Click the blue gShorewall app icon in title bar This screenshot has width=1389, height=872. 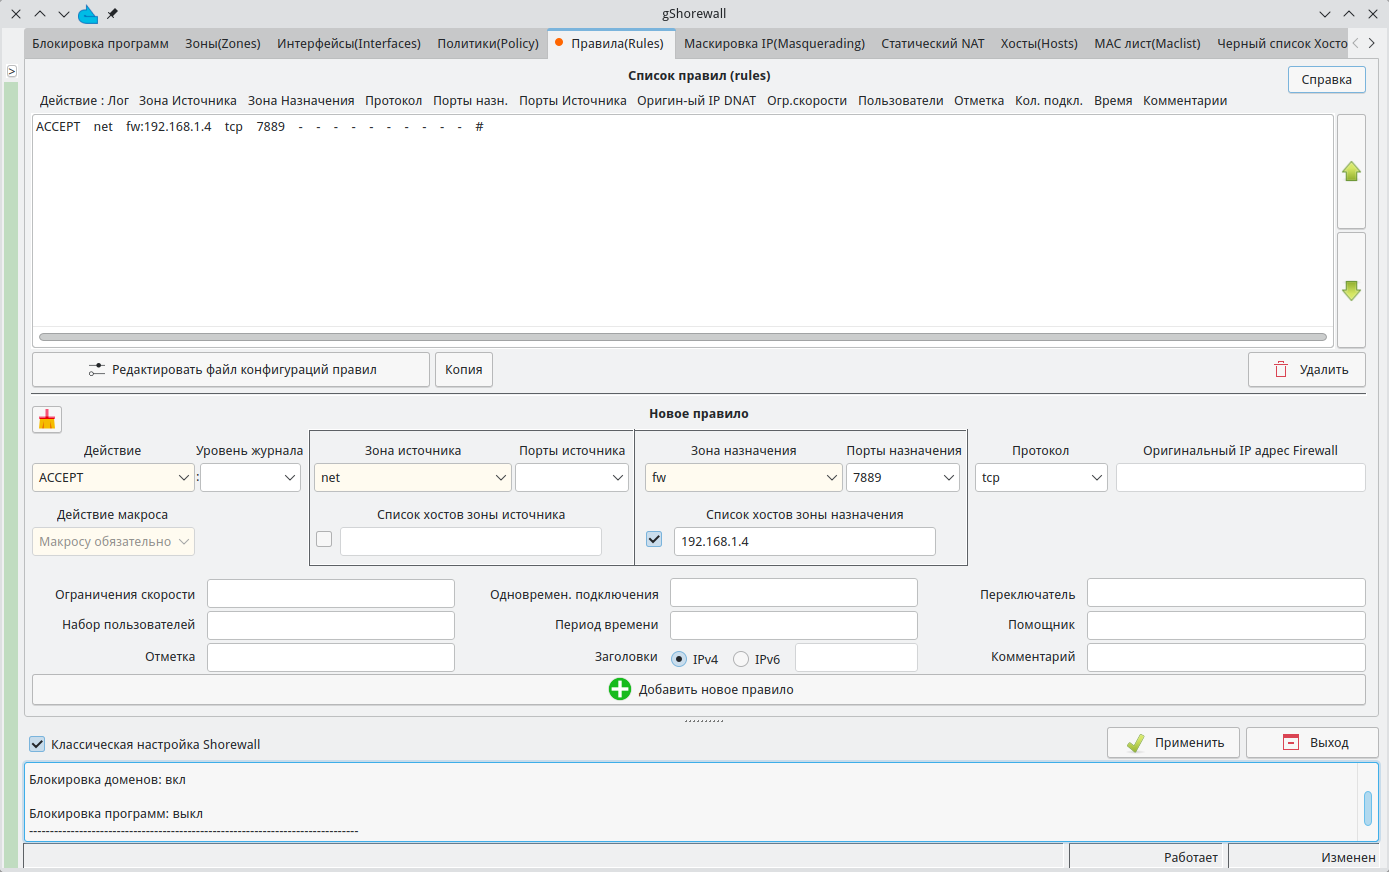[88, 14]
